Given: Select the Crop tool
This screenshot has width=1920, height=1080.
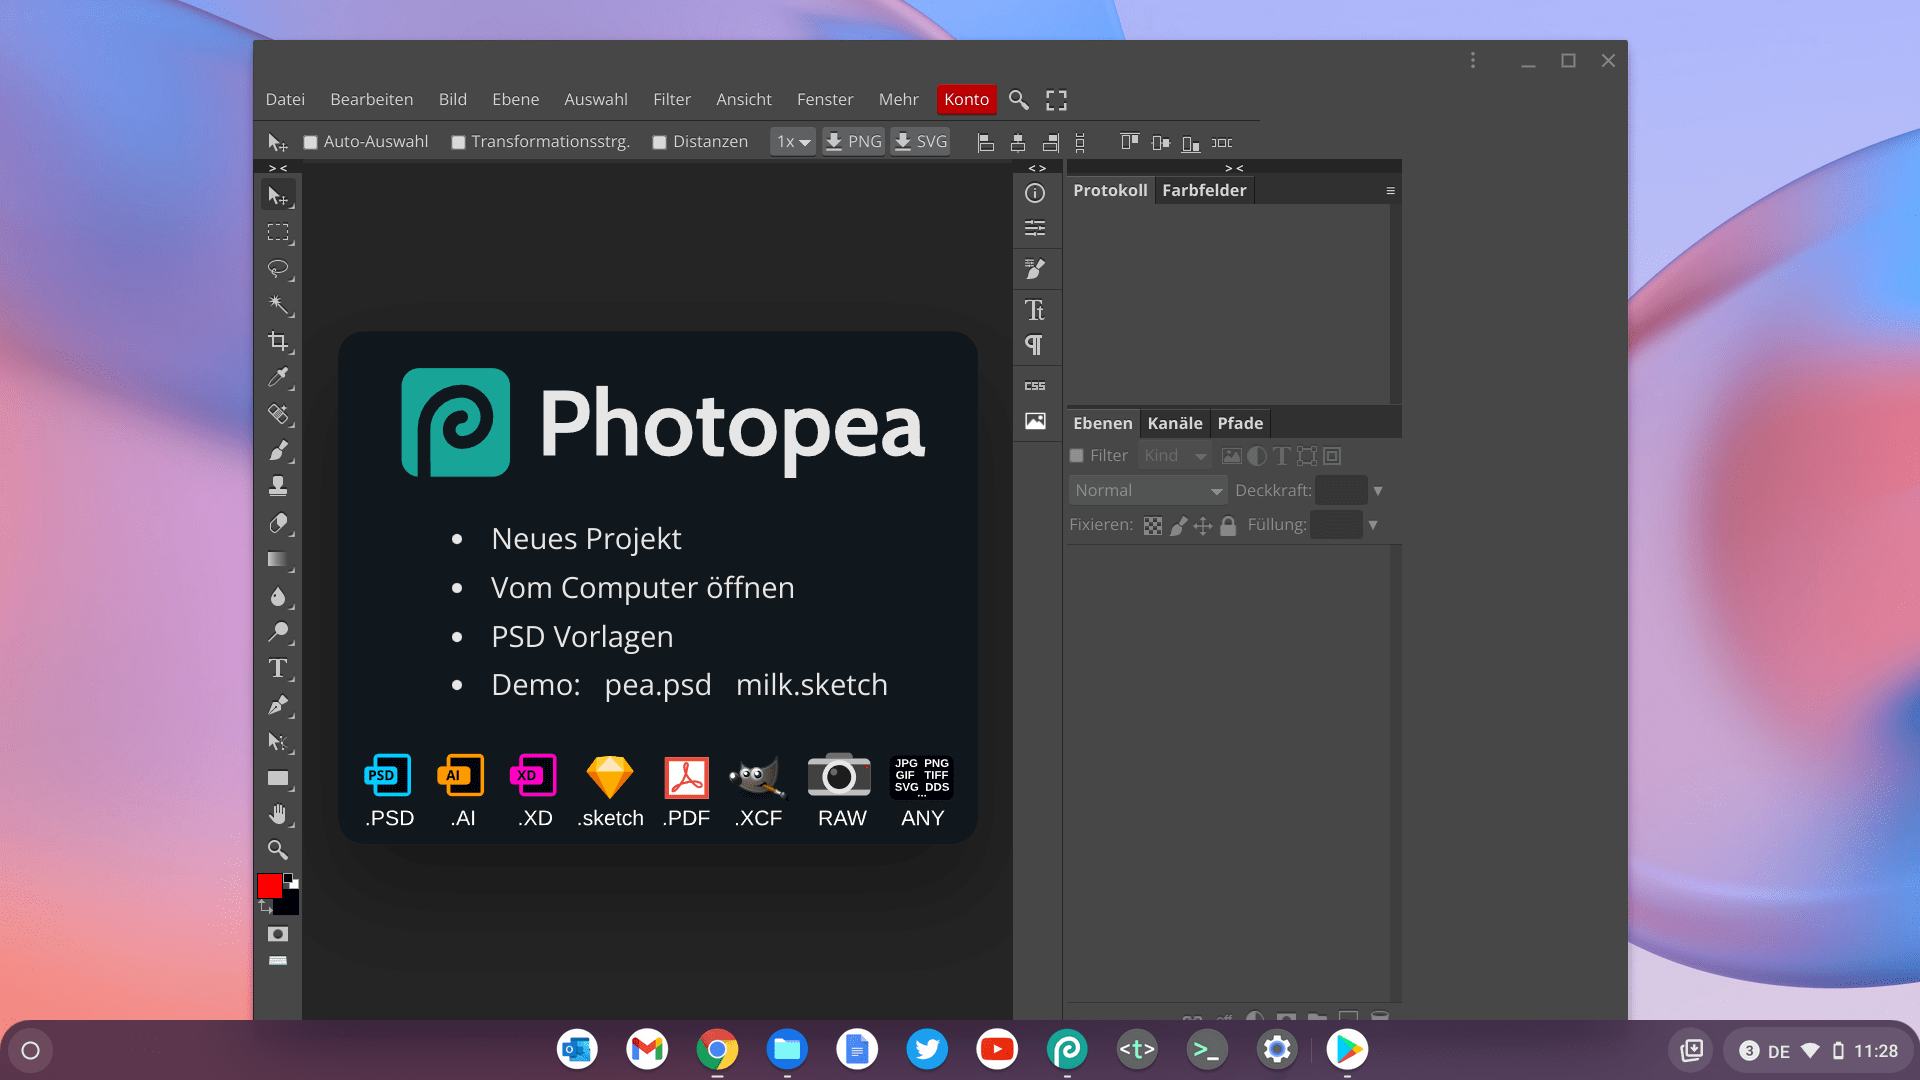Looking at the screenshot, I should click(x=278, y=341).
